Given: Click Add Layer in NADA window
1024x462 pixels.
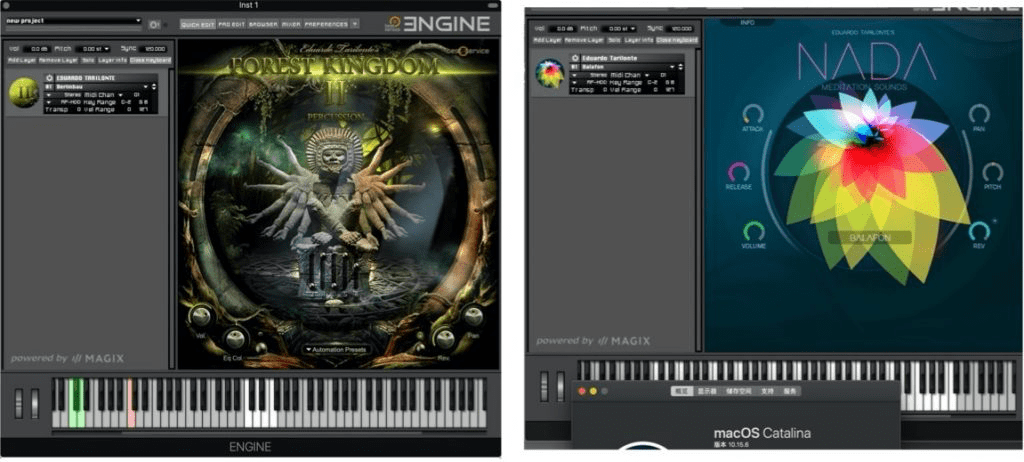Looking at the screenshot, I should [548, 40].
